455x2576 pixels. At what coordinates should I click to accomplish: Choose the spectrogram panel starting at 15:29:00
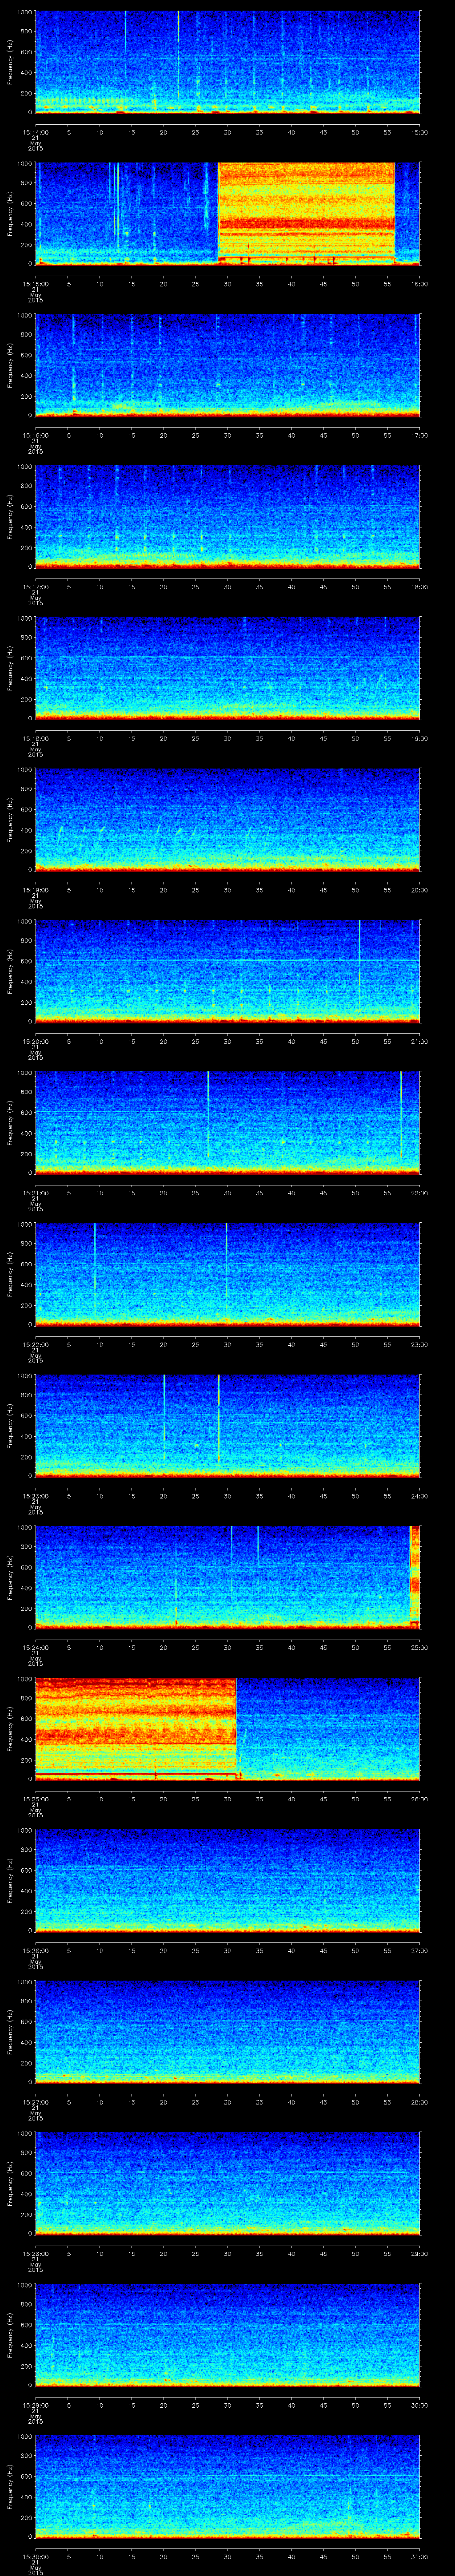point(227,2336)
